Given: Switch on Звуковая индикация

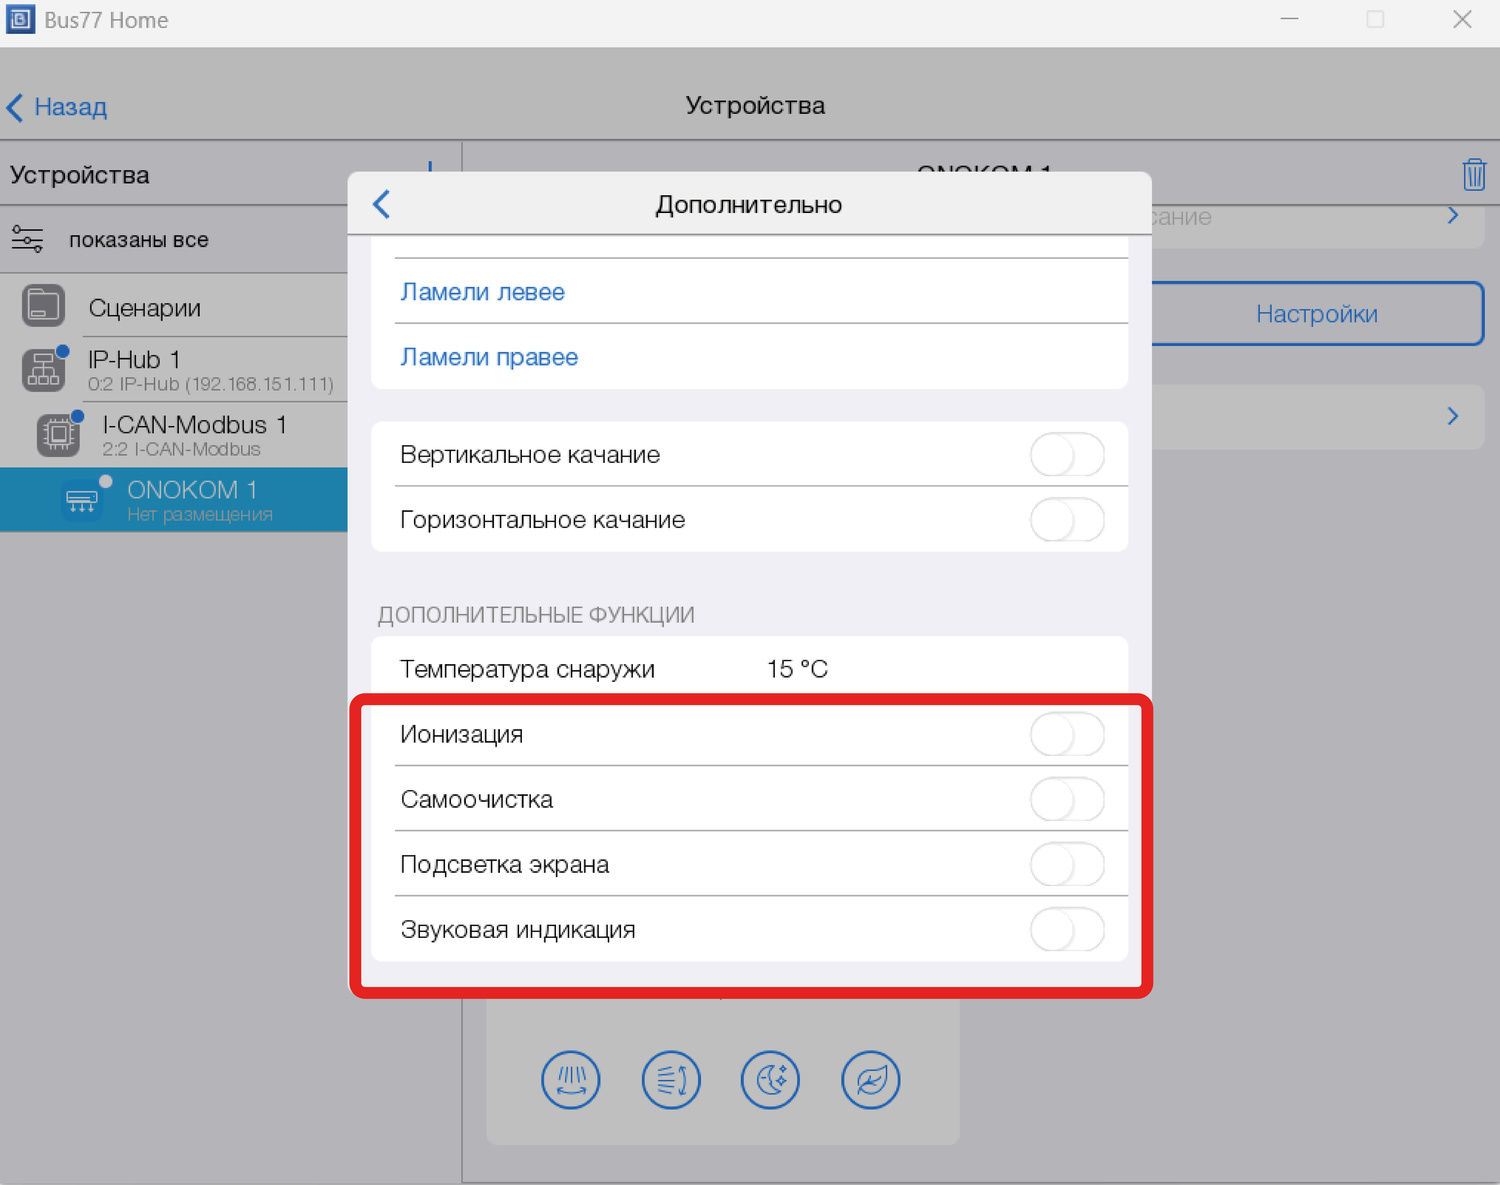Looking at the screenshot, I should click(1066, 930).
